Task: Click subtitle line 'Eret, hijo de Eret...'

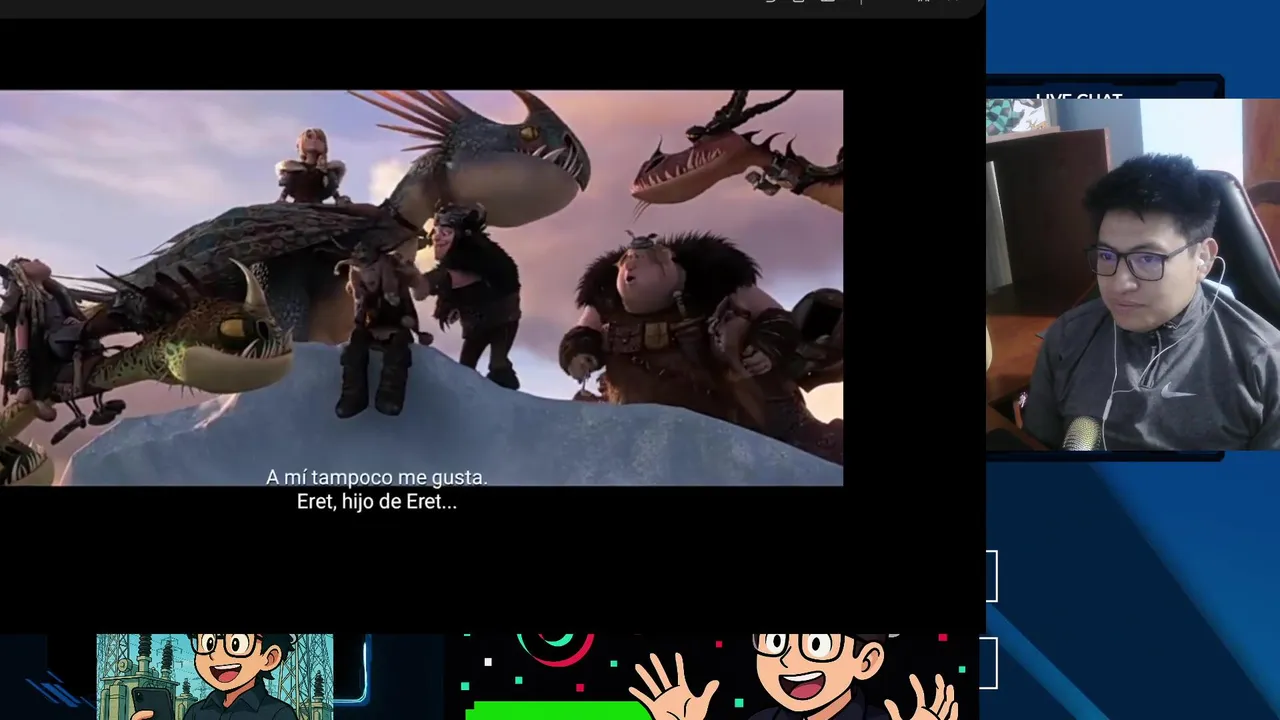Action: 377,502
